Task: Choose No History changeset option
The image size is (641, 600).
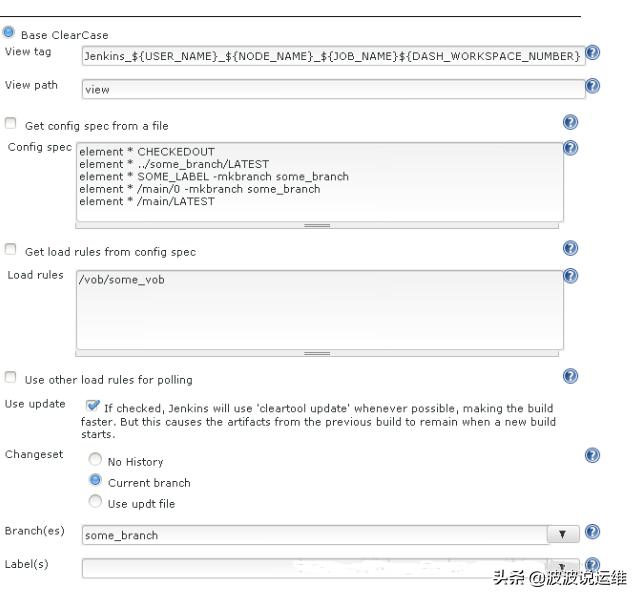Action: (x=96, y=461)
